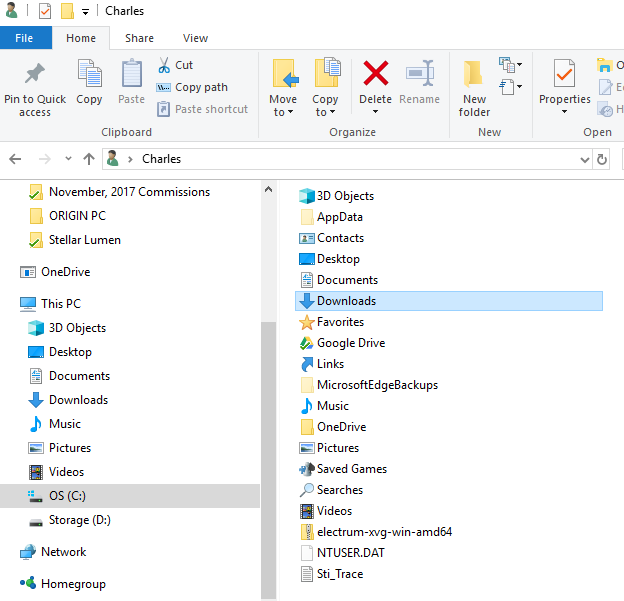Image resolution: width=624 pixels, height=601 pixels.
Task: Select November, 2017 Commissions in navigation pane
Action: point(130,192)
